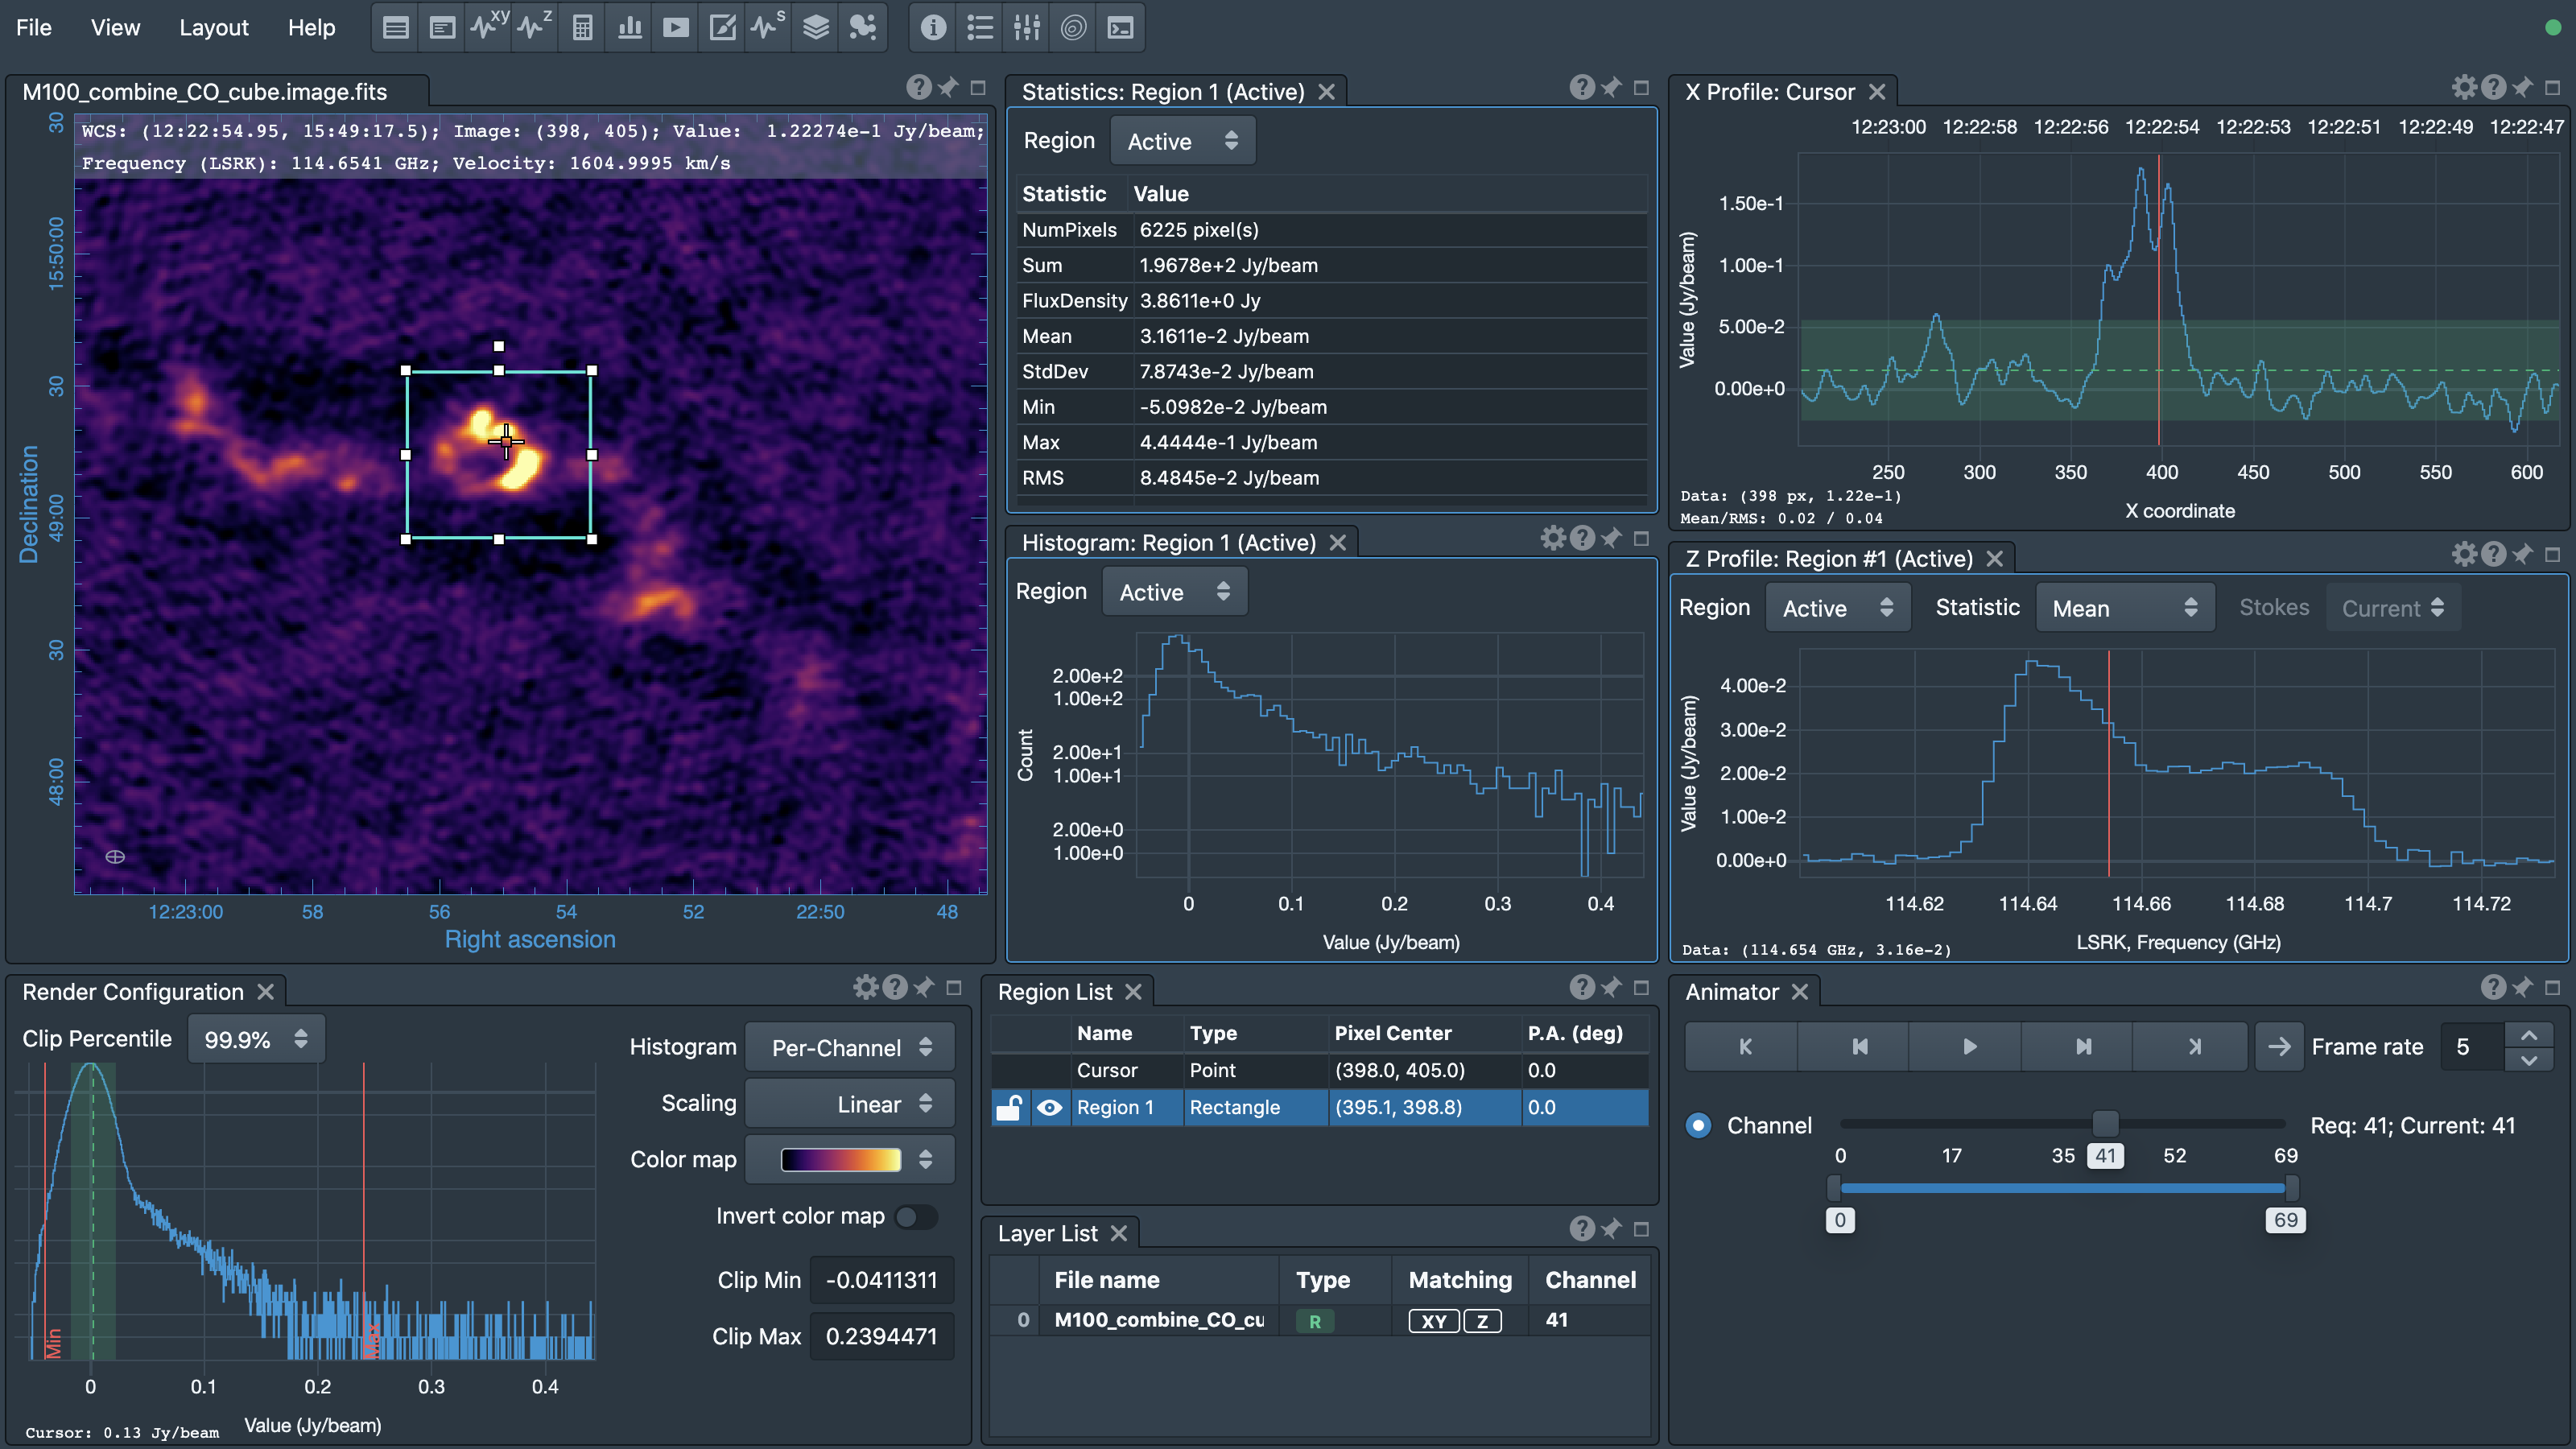Image resolution: width=2576 pixels, height=1449 pixels.
Task: Click the channel range upper handle at 69
Action: [x=2291, y=1189]
